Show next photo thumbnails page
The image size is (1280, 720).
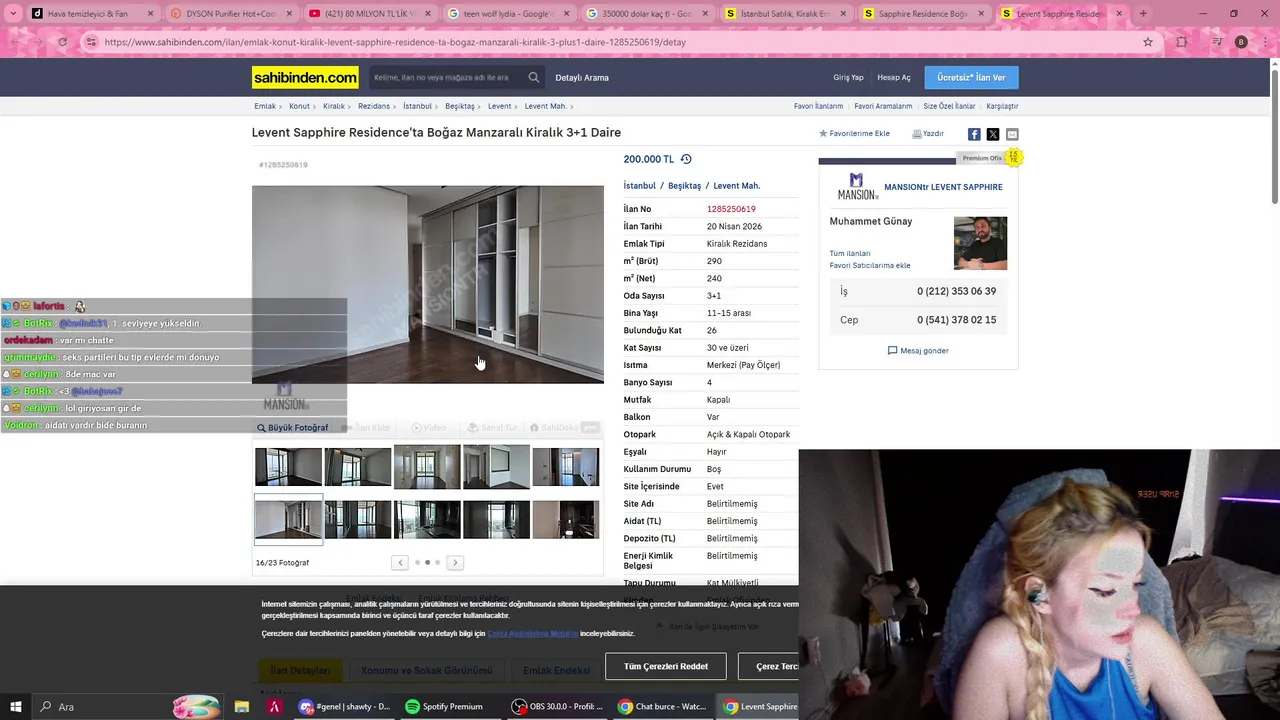click(x=455, y=563)
